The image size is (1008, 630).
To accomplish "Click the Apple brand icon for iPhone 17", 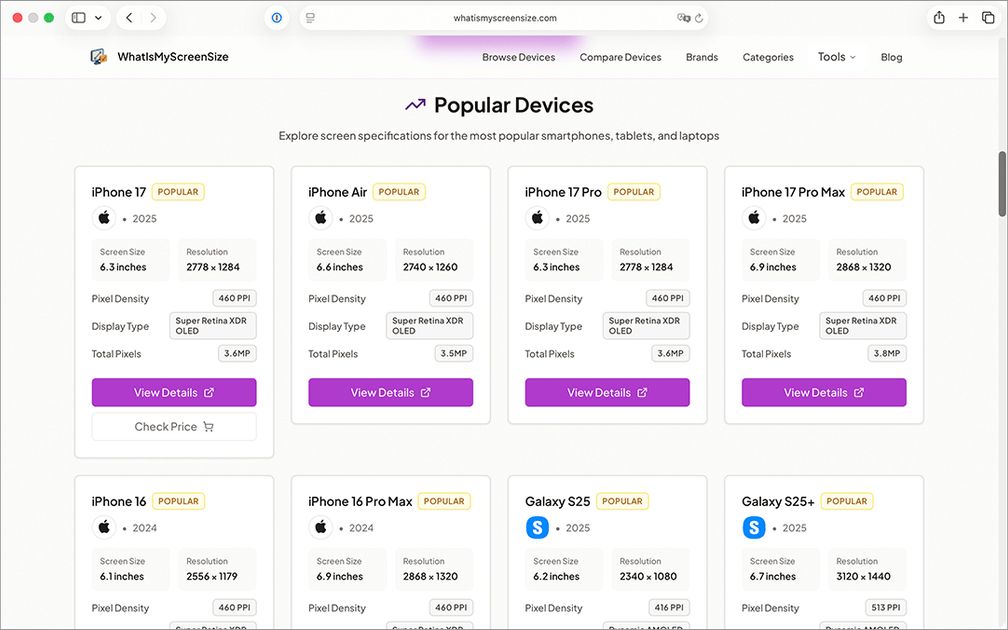I will 104,218.
